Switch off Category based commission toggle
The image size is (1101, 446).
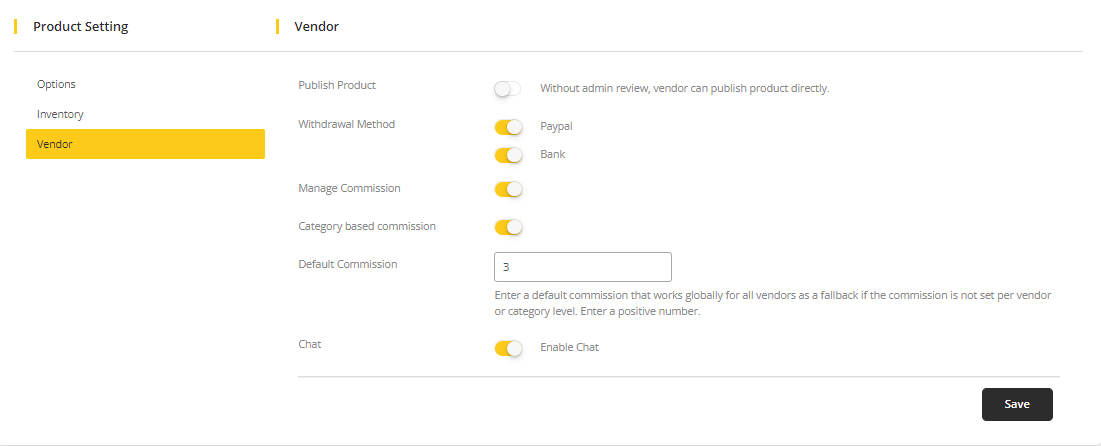(508, 227)
